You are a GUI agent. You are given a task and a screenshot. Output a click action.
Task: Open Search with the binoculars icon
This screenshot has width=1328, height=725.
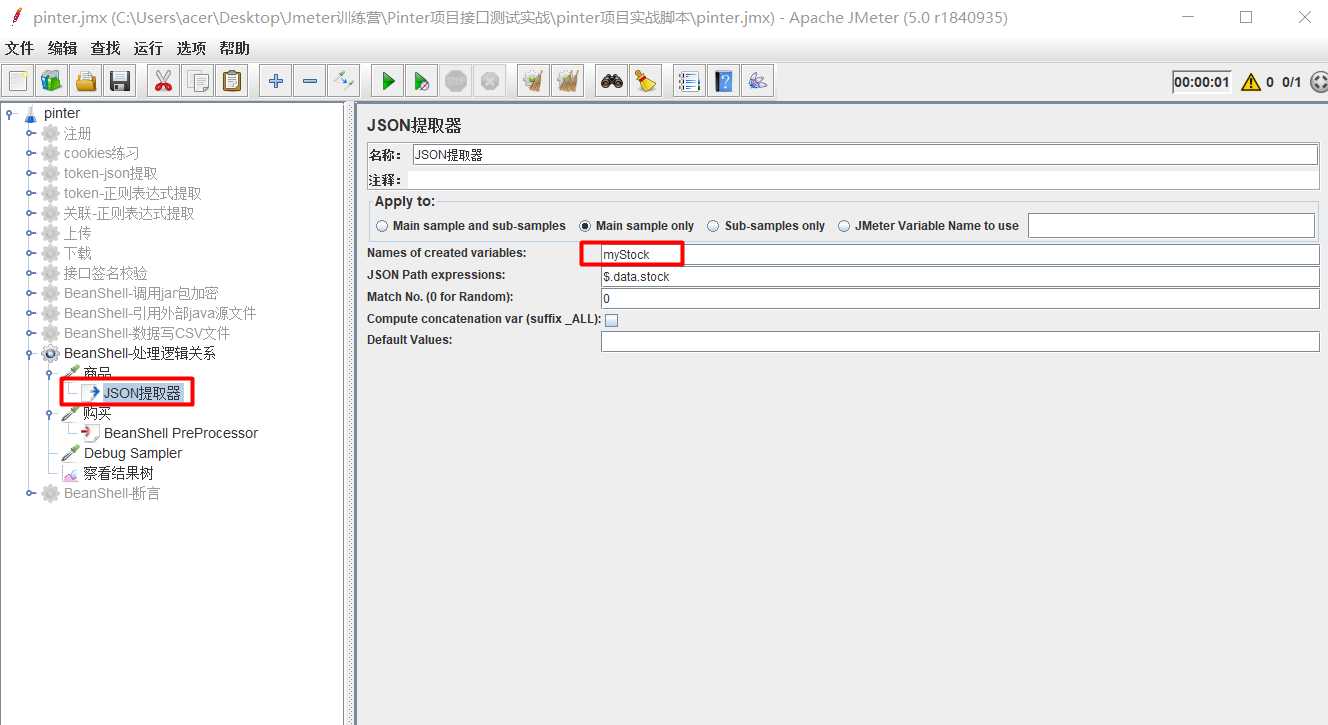611,81
